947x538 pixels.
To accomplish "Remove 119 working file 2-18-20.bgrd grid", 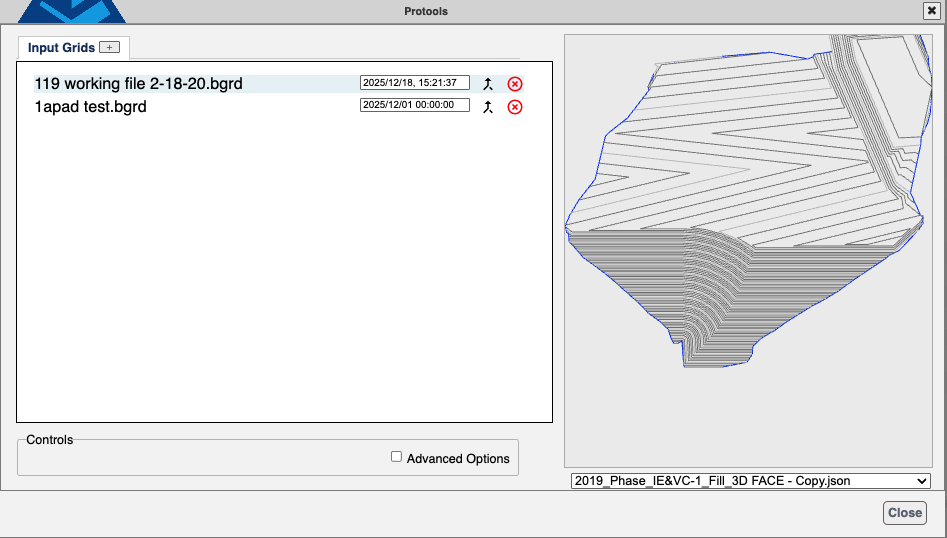I will click(515, 84).
